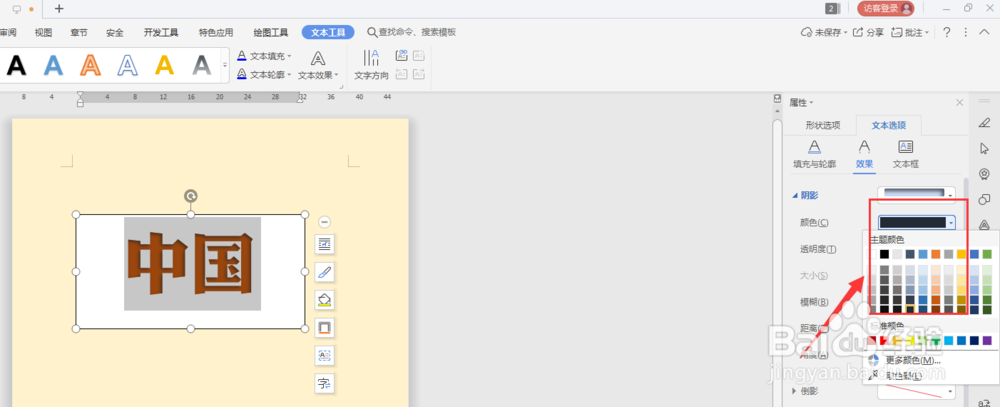Apply the solid black text style preset
This screenshot has width=1000, height=407.
pos(17,65)
